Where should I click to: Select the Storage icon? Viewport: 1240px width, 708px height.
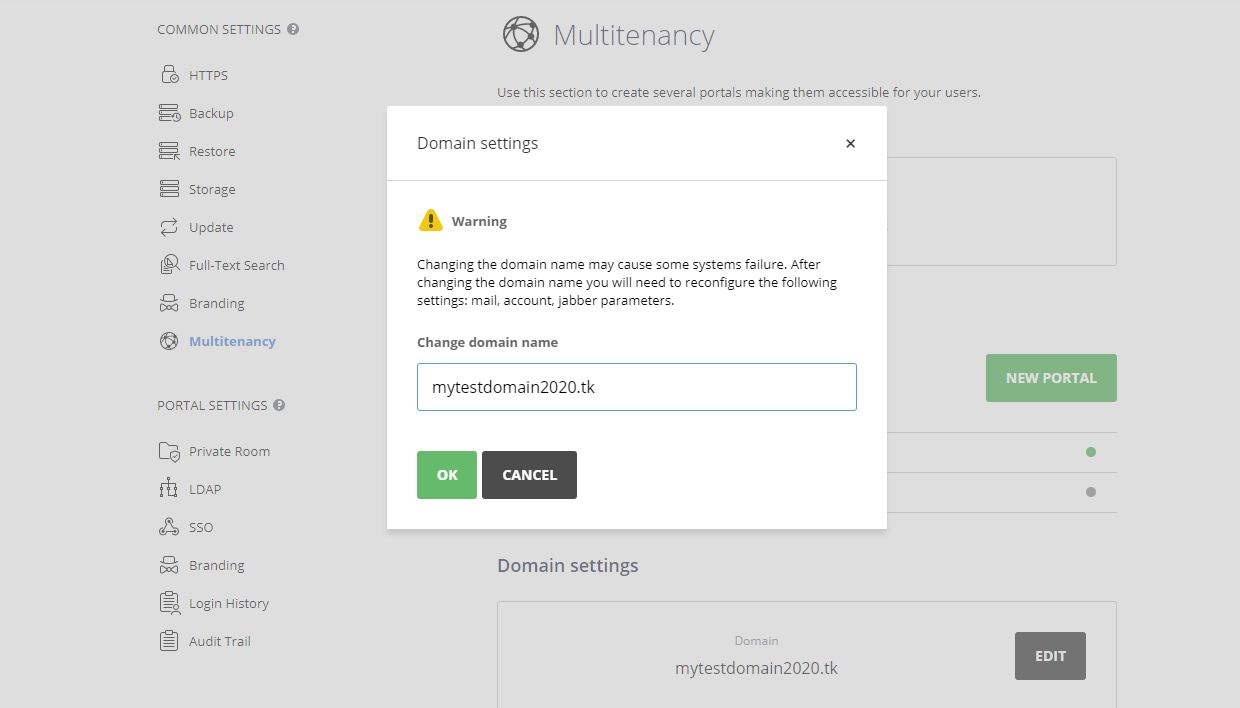click(x=168, y=188)
